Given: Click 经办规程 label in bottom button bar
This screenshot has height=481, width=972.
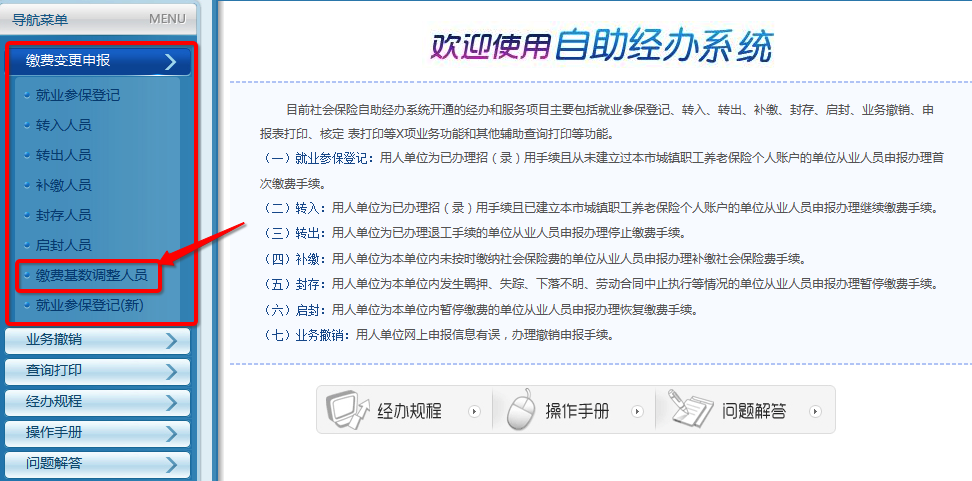Looking at the screenshot, I should point(409,411).
